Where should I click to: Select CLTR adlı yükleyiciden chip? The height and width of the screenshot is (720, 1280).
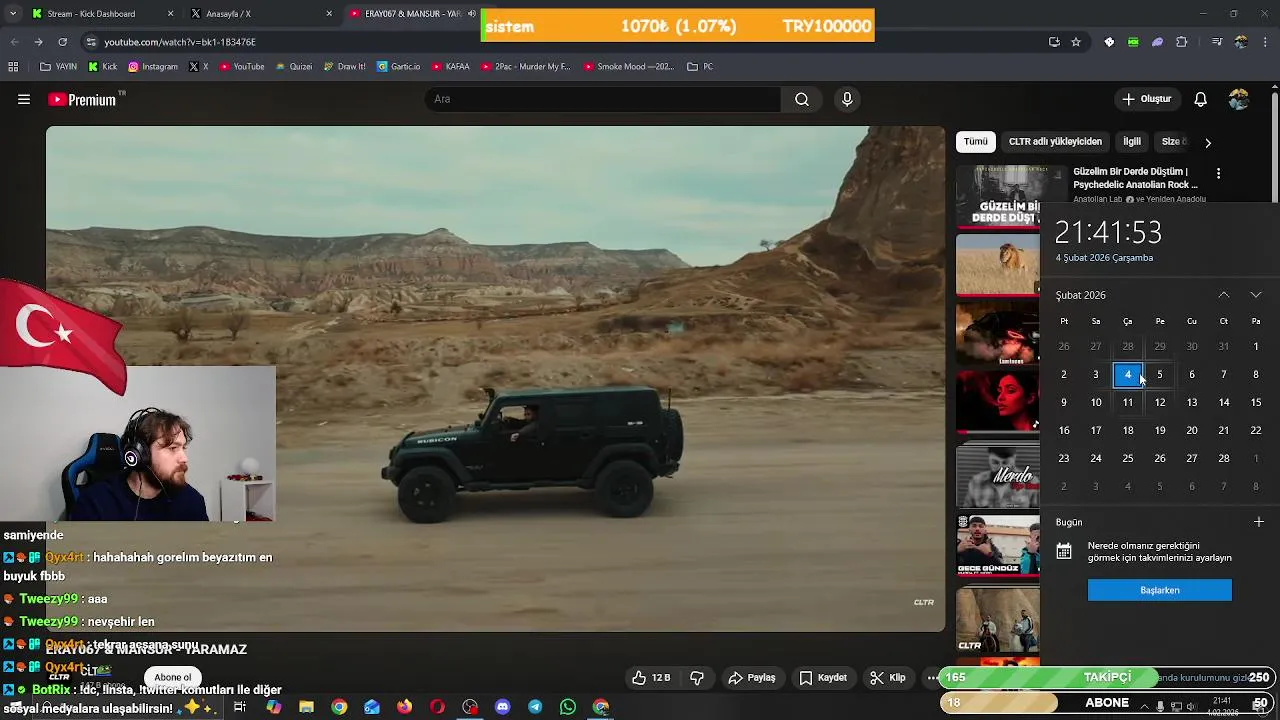click(x=1055, y=142)
